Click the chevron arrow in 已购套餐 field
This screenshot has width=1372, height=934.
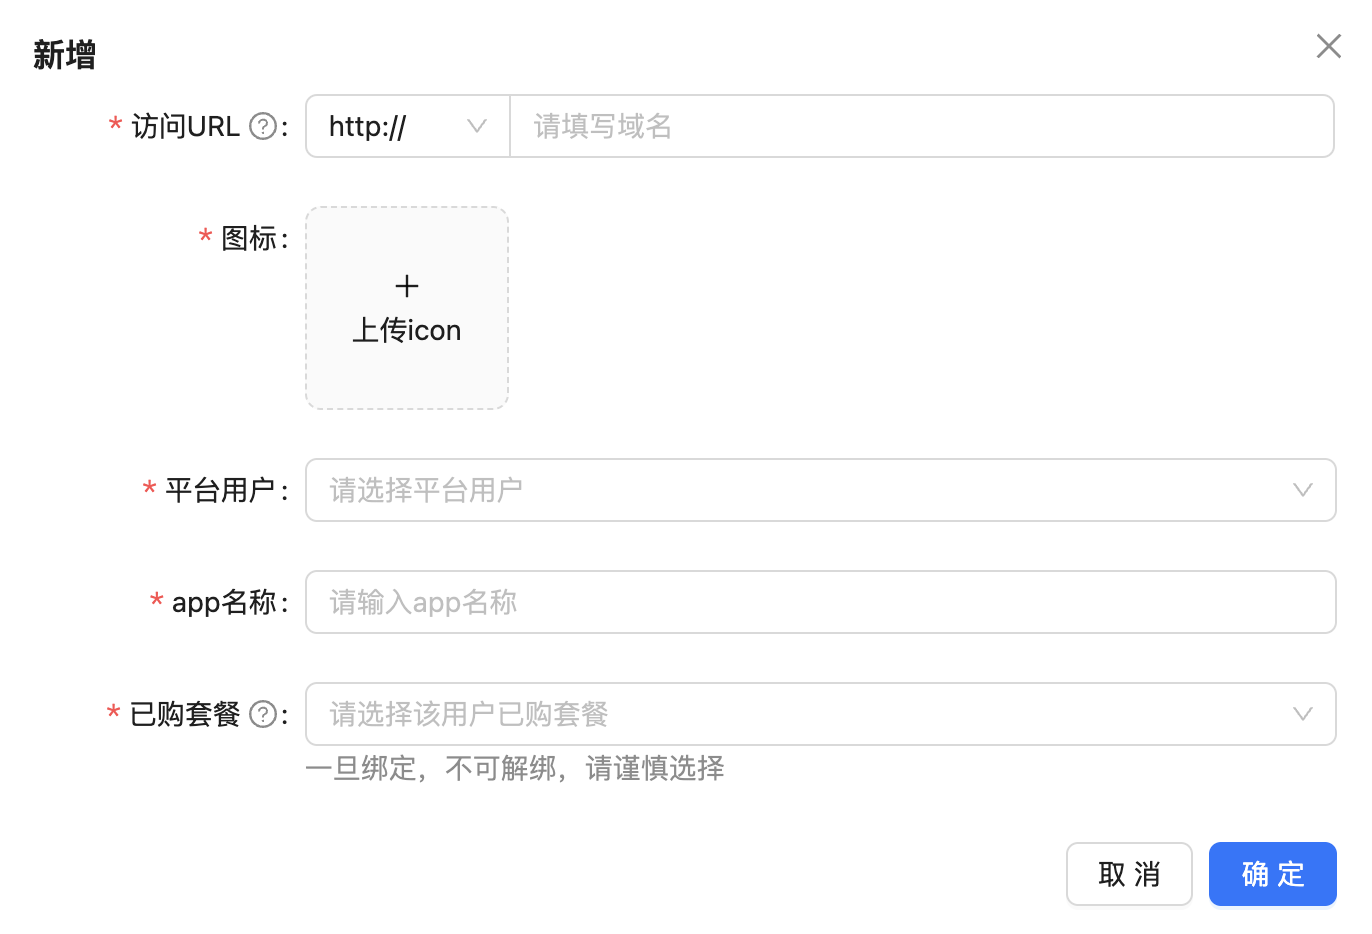pyautogui.click(x=1302, y=714)
